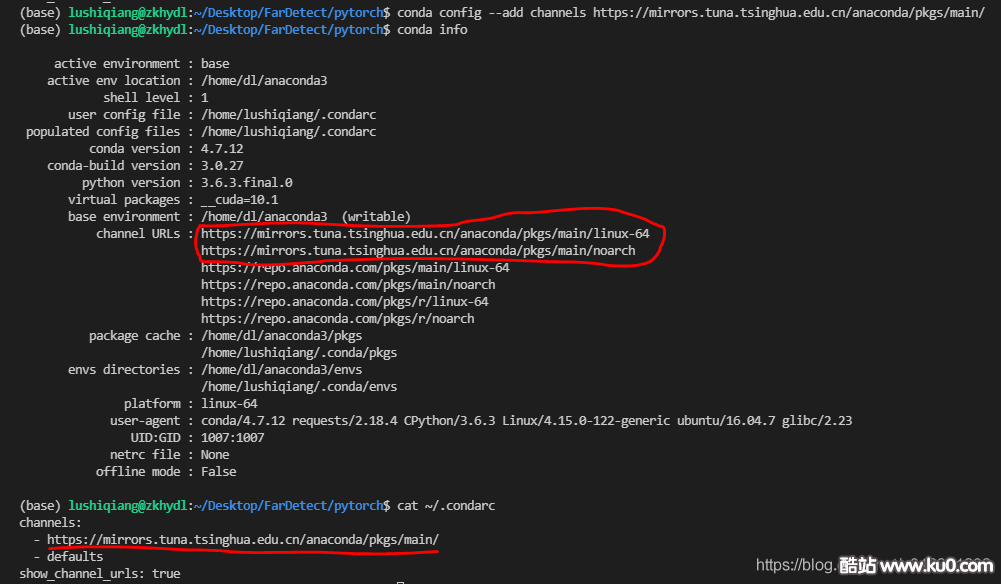Image resolution: width=1001 pixels, height=584 pixels.
Task: Click the '(writable)' text
Action: [x=377, y=217]
